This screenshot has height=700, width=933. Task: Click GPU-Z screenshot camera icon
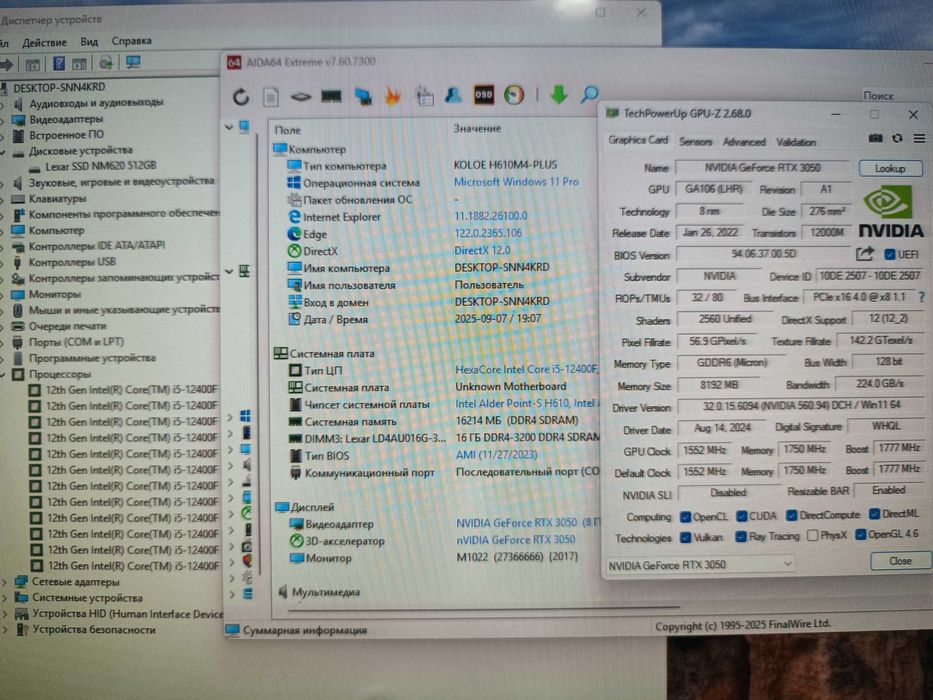875,138
